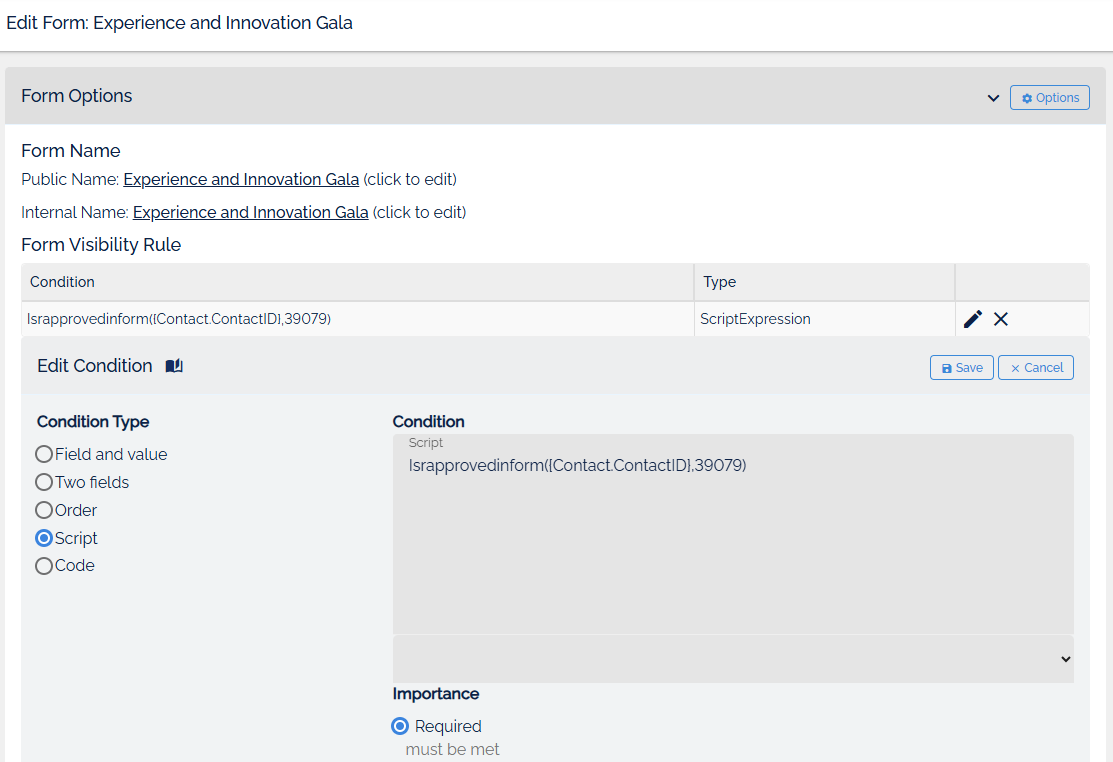Click the pencil icon to edit the visibility rule
Viewport: 1113px width, 762px height.
pyautogui.click(x=972, y=319)
